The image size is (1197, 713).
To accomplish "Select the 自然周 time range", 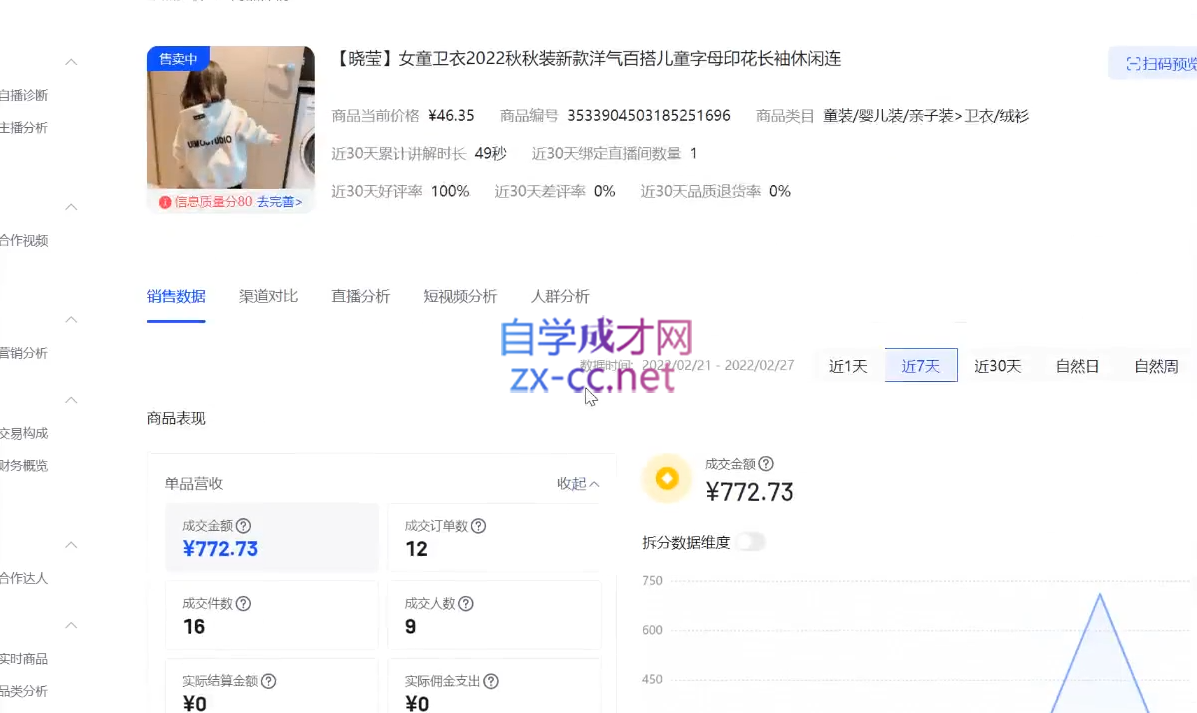I will [x=1156, y=366].
